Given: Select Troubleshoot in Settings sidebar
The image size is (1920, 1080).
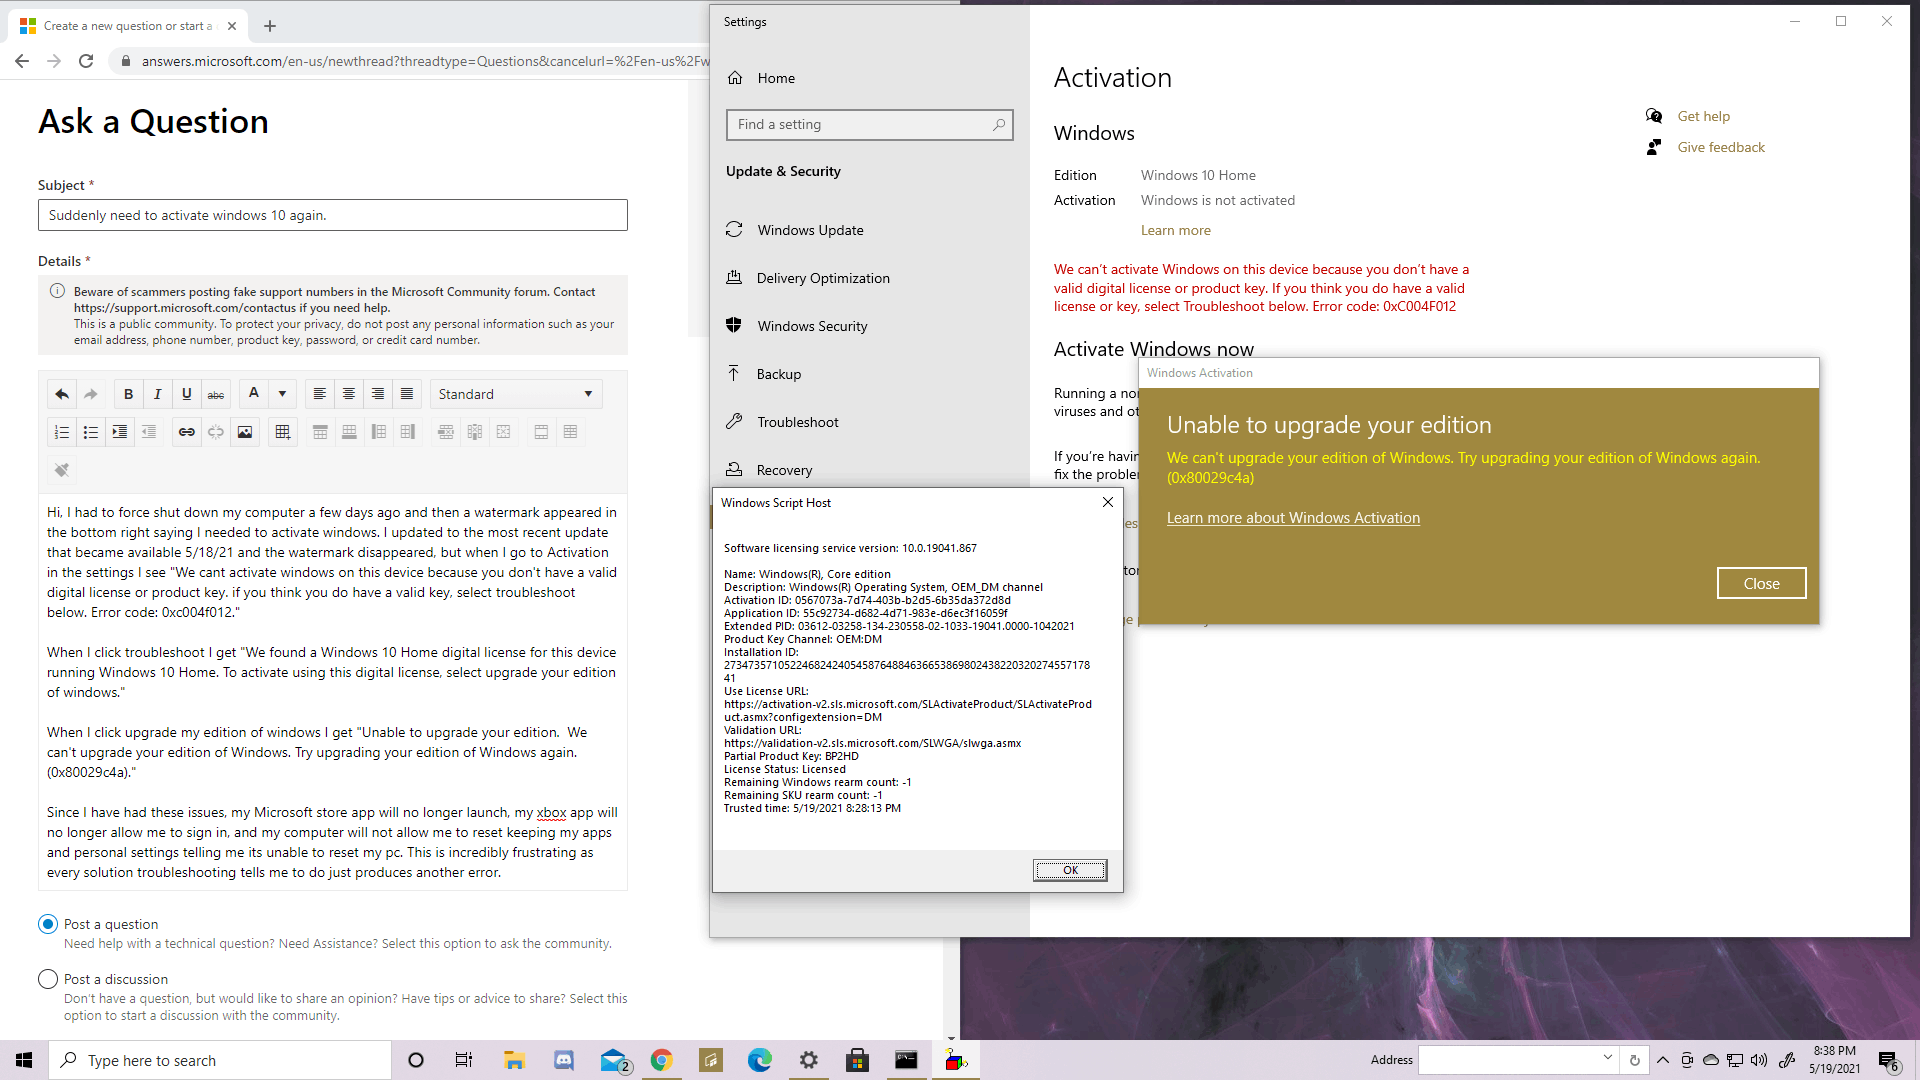Looking at the screenshot, I should tap(797, 422).
